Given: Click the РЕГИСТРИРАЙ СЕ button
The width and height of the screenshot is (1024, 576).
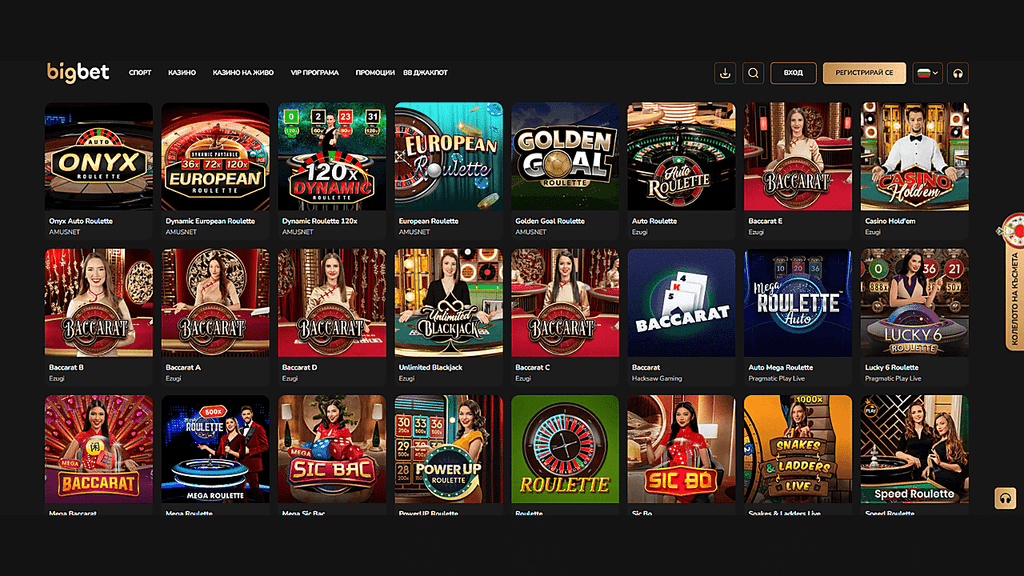Looking at the screenshot, I should [x=864, y=73].
